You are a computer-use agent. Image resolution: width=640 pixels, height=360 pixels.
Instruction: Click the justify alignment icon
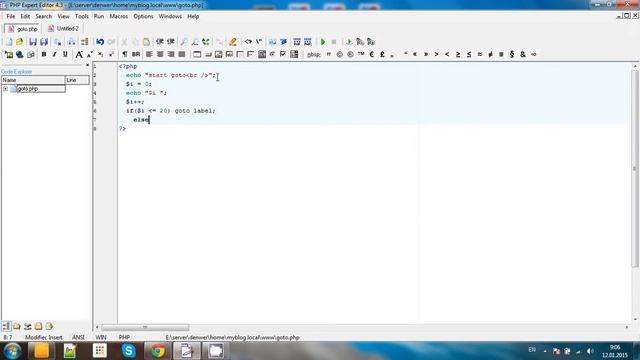point(182,54)
